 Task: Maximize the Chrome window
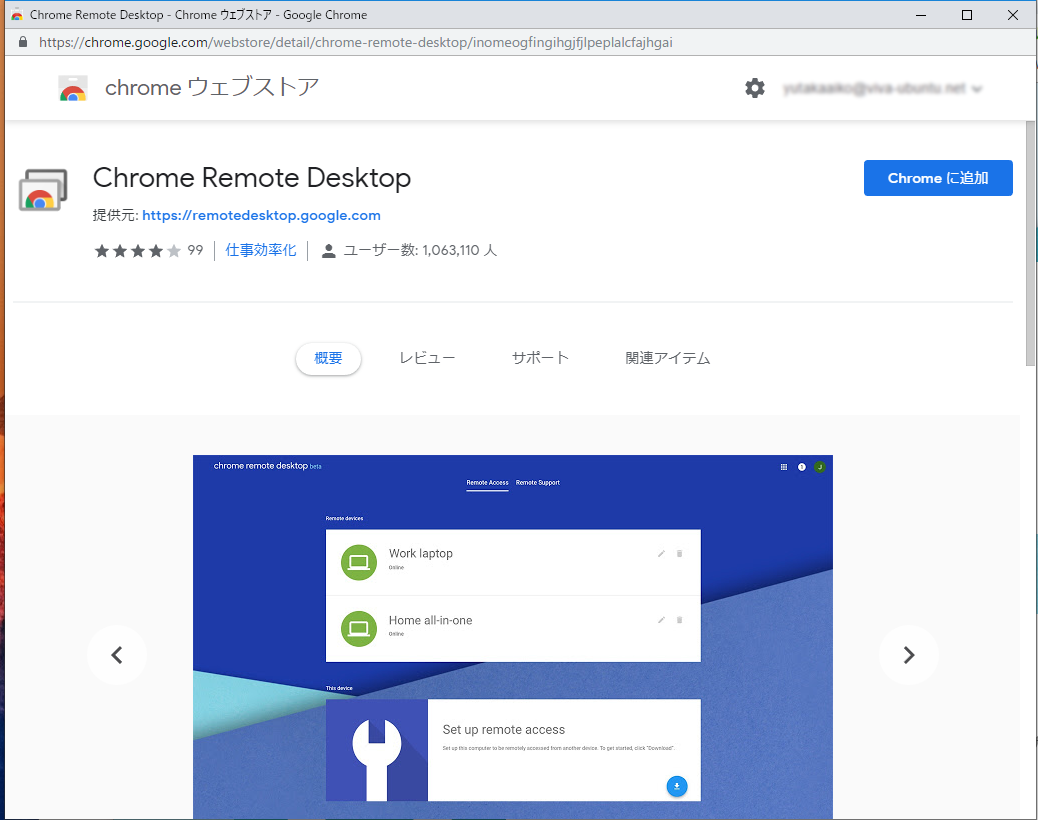click(967, 15)
